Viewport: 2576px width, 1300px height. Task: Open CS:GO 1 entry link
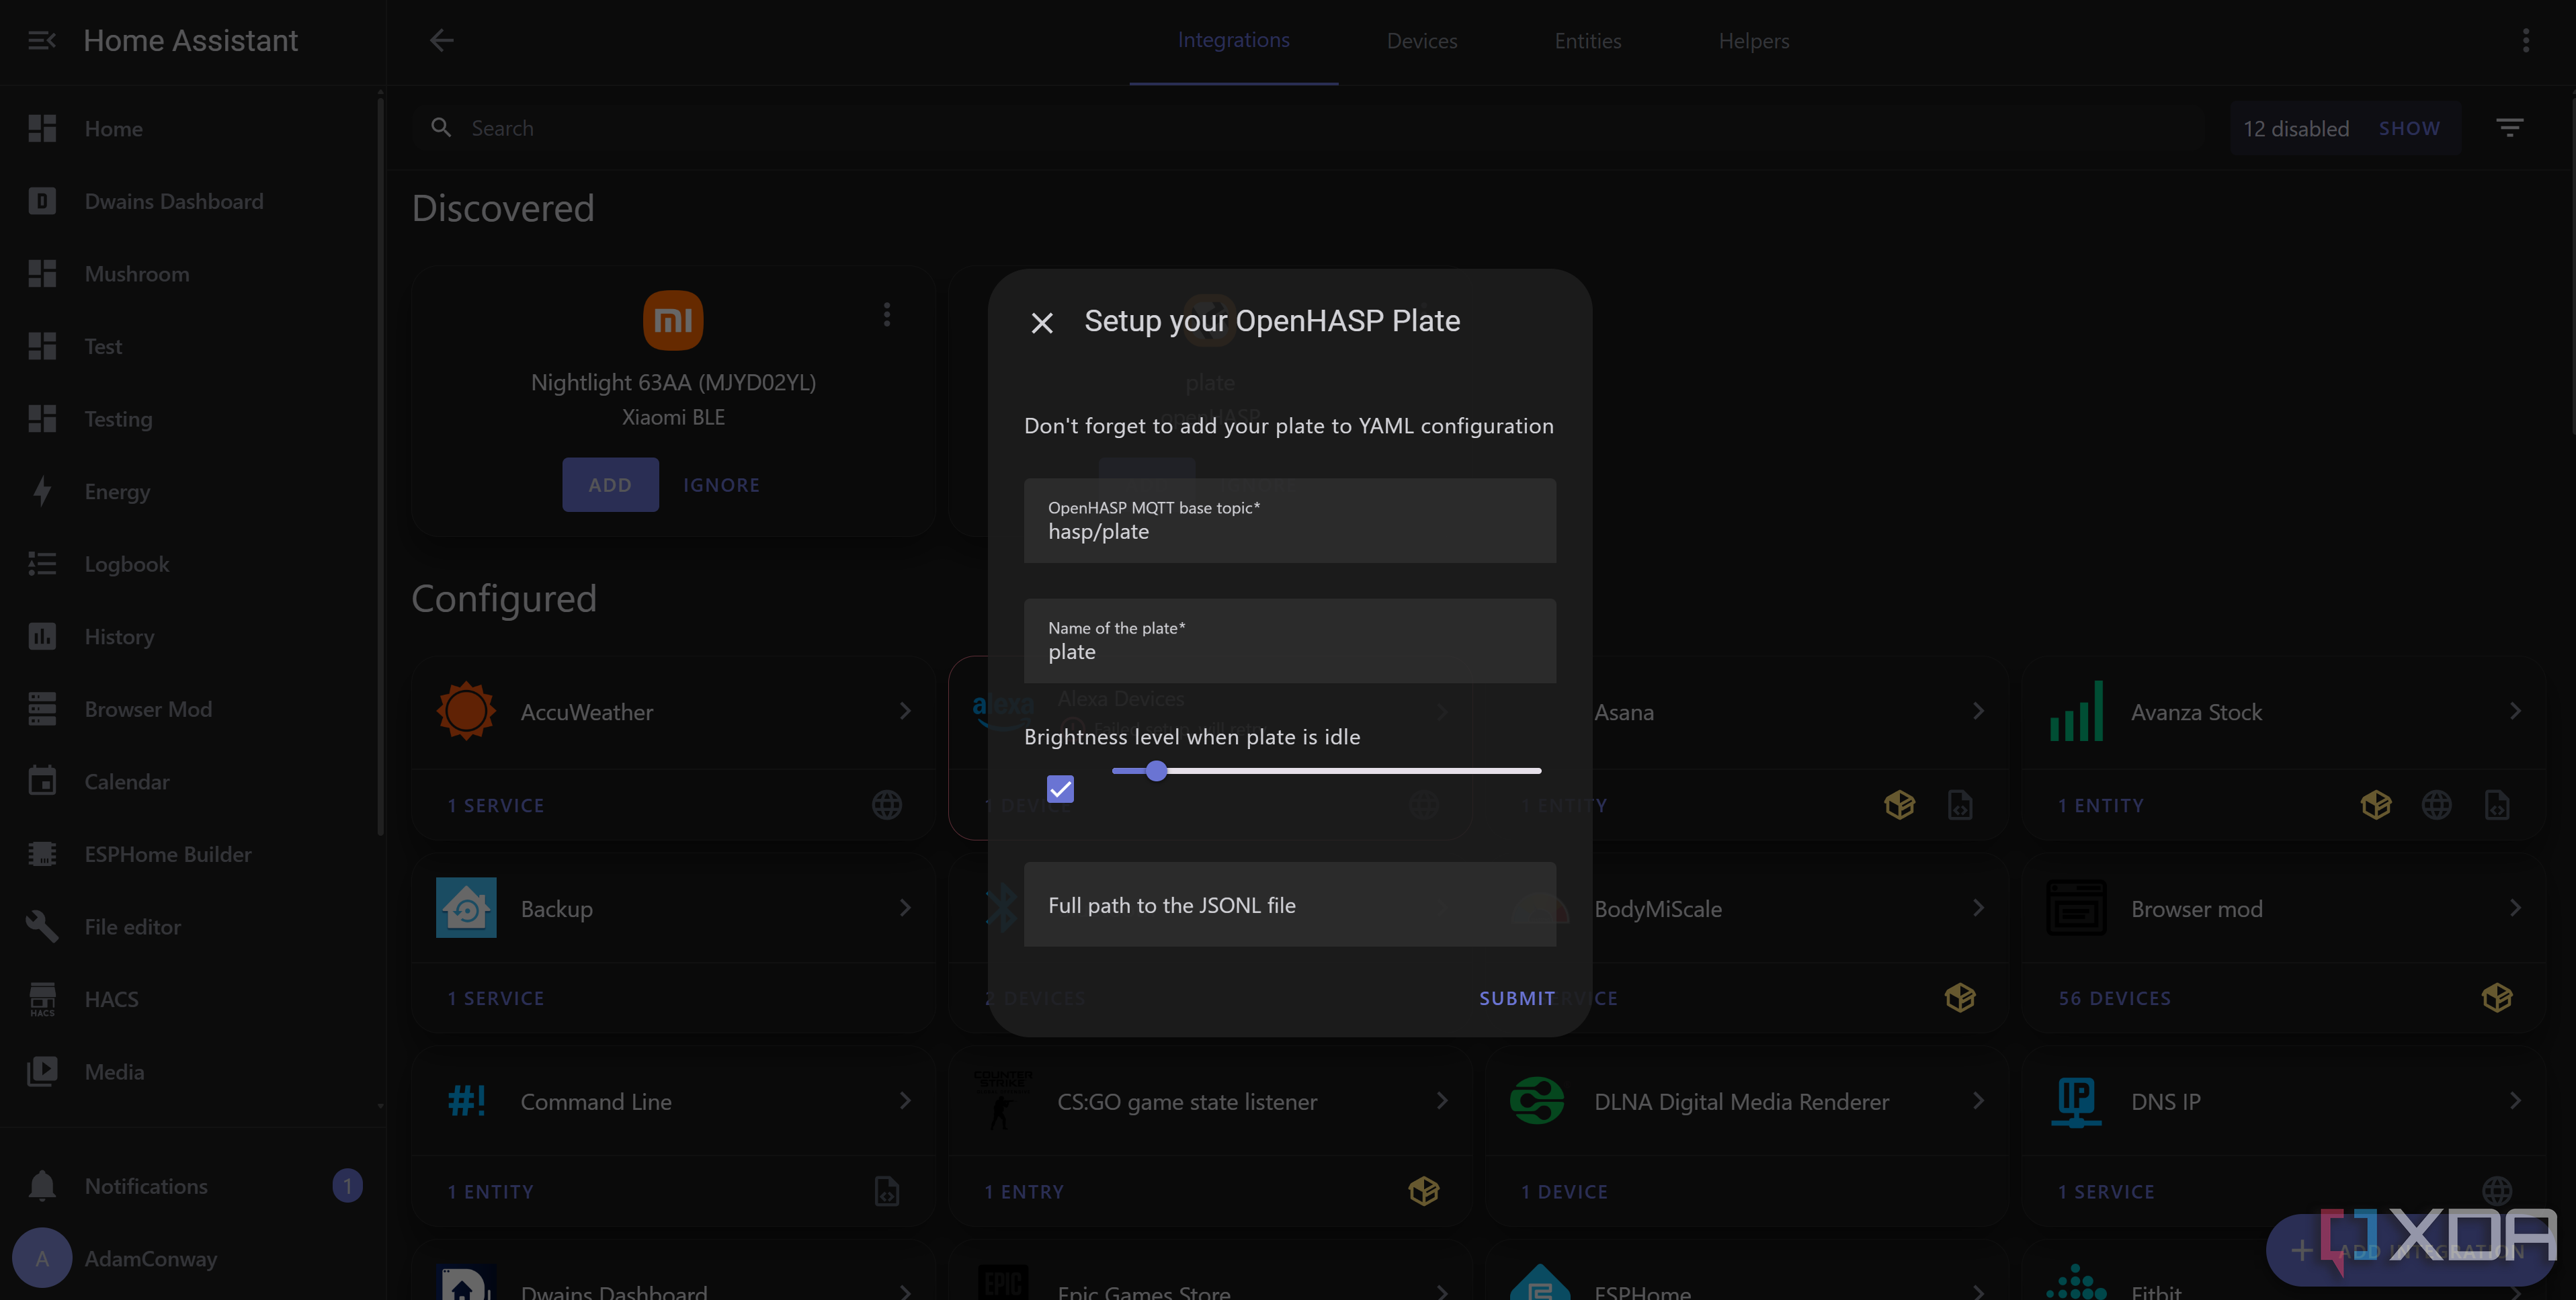pyautogui.click(x=1024, y=1191)
